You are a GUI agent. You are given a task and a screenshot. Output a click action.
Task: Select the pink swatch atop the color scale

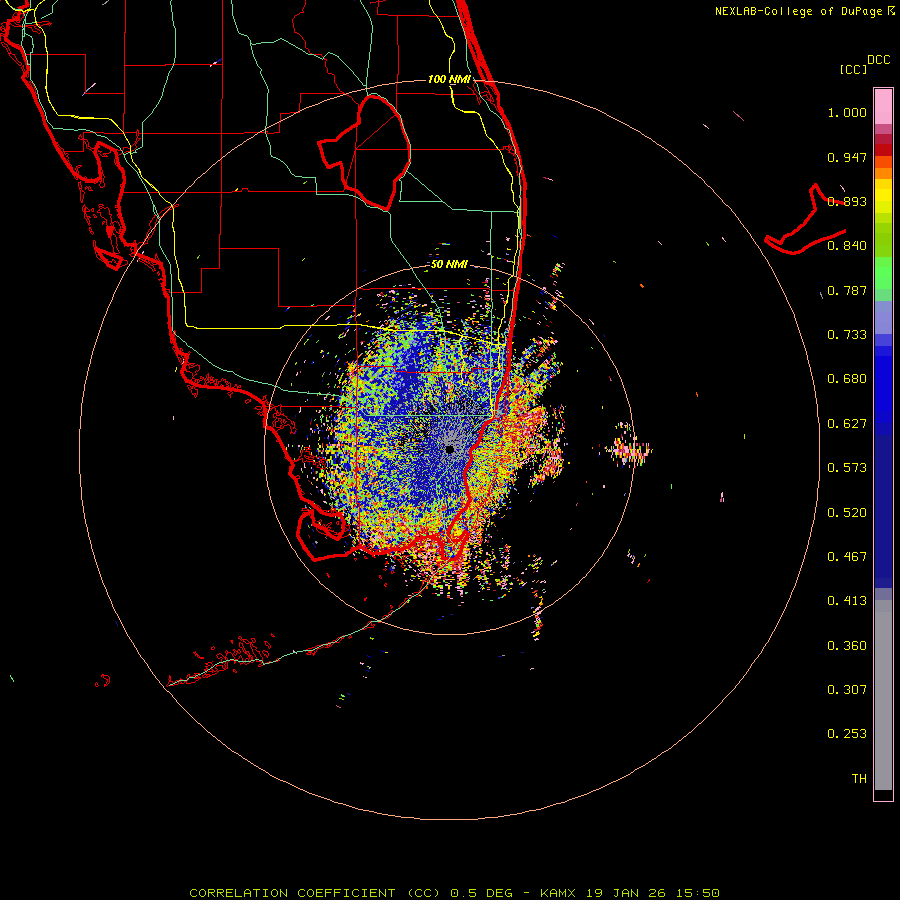coord(883,107)
